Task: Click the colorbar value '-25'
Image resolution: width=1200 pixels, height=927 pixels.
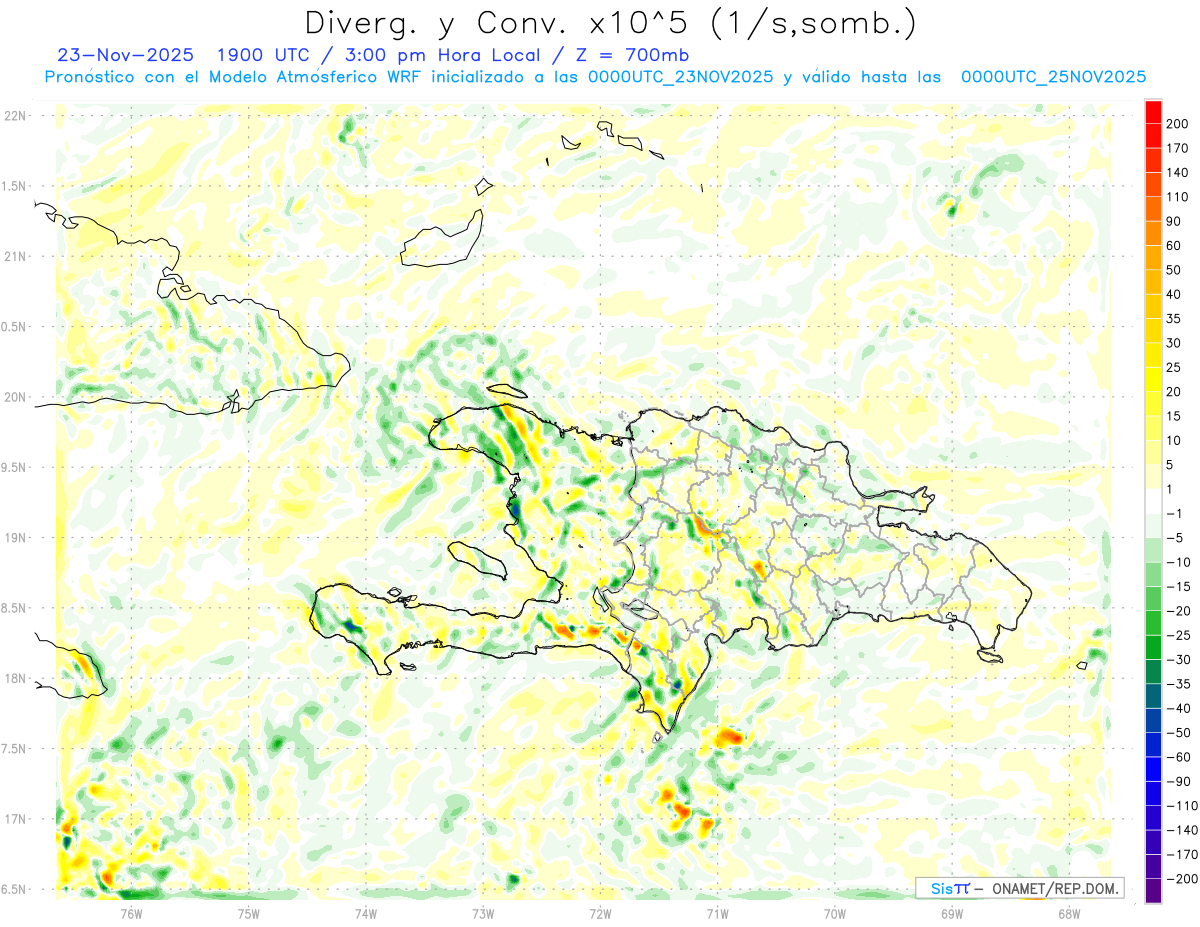Action: (1180, 635)
